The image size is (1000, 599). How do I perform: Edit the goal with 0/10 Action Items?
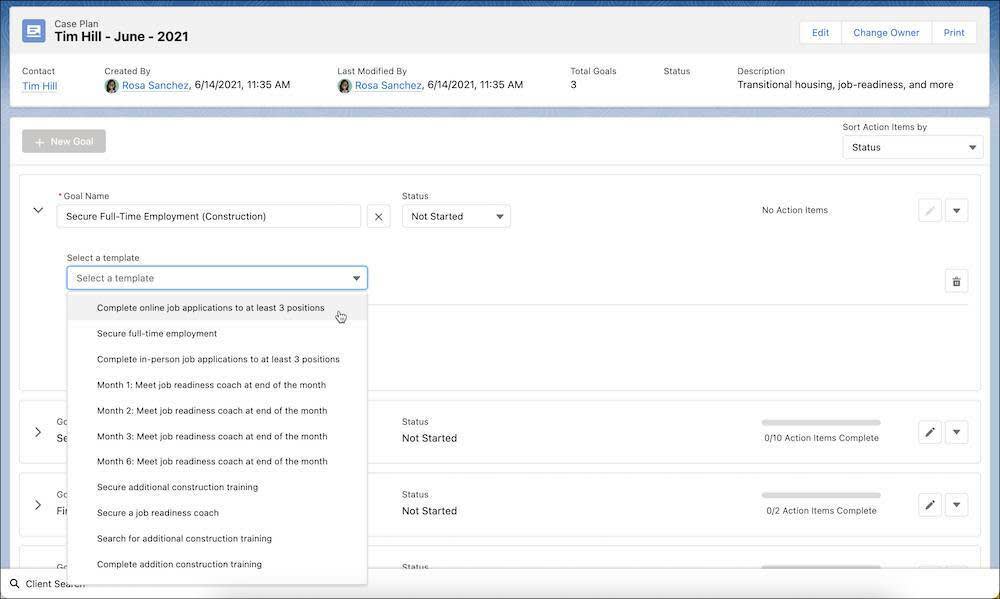pyautogui.click(x=930, y=433)
